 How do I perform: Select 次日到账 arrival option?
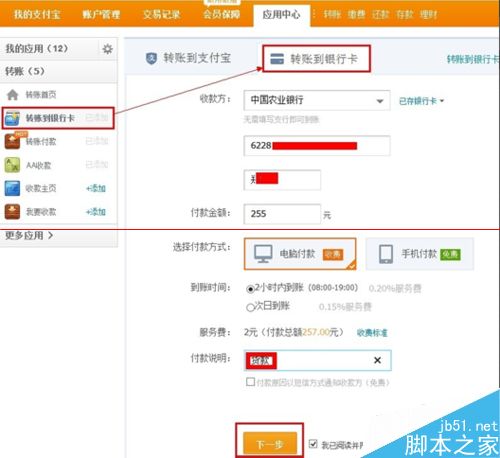point(250,307)
